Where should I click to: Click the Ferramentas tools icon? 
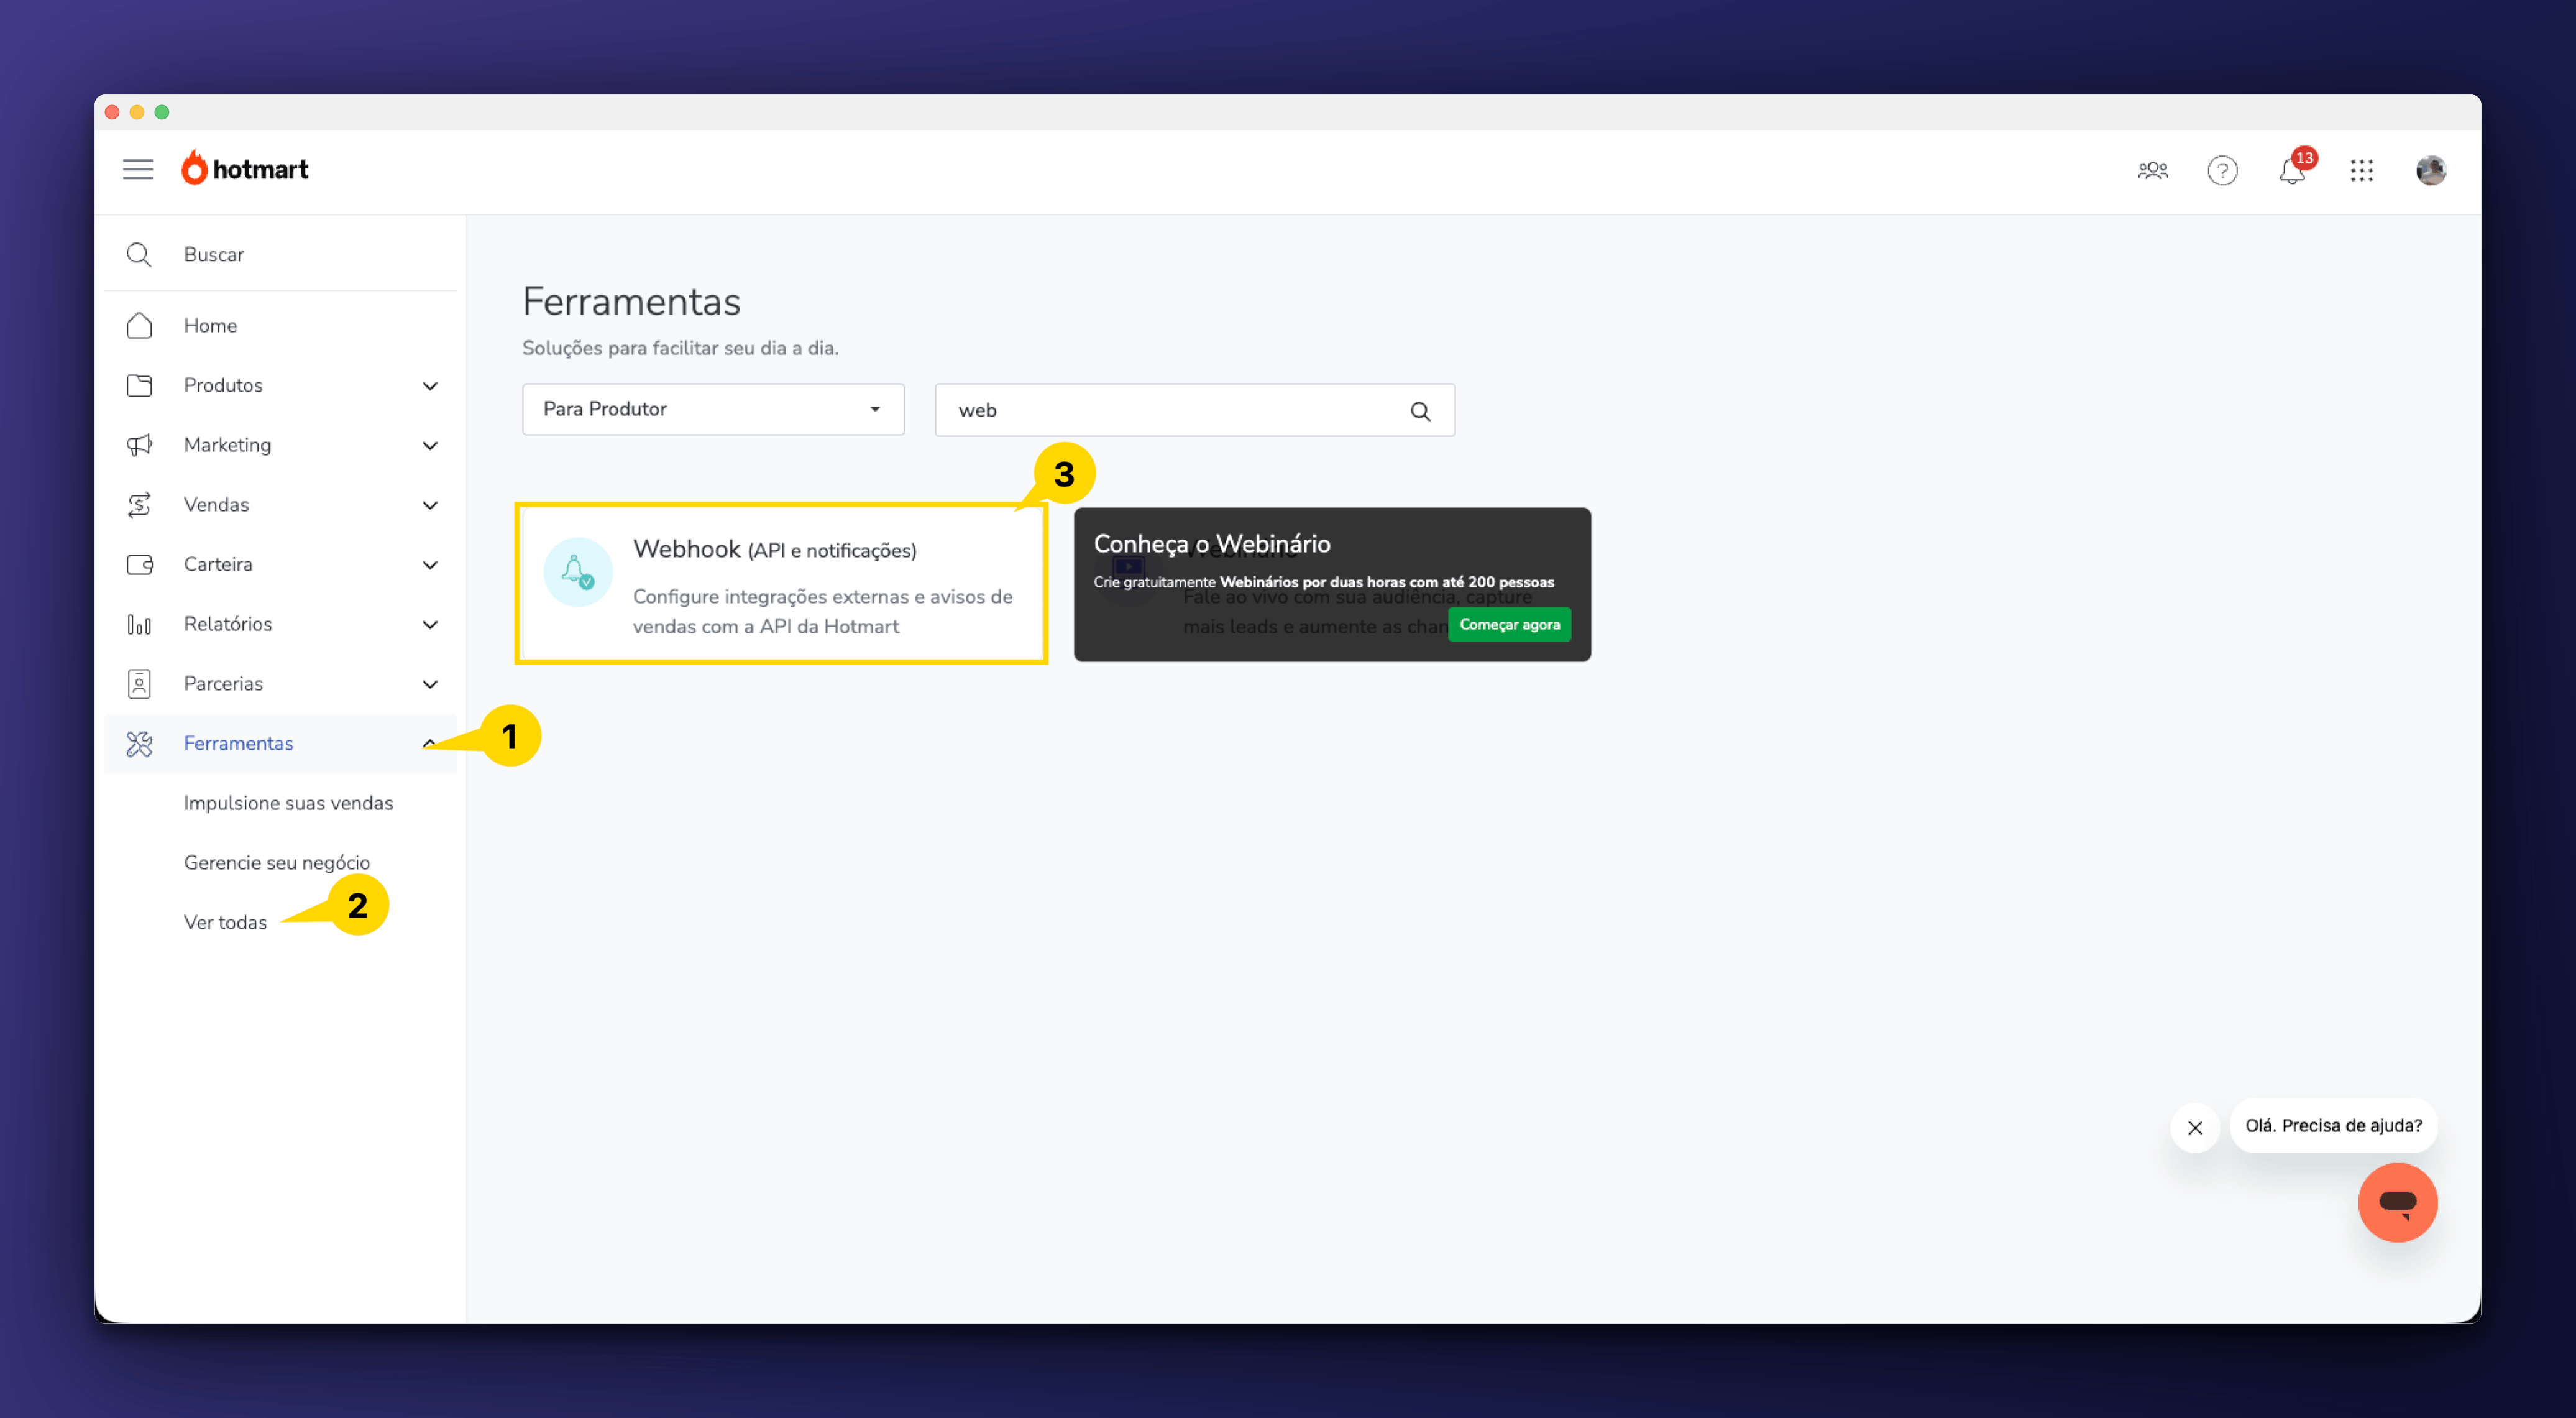pos(139,743)
